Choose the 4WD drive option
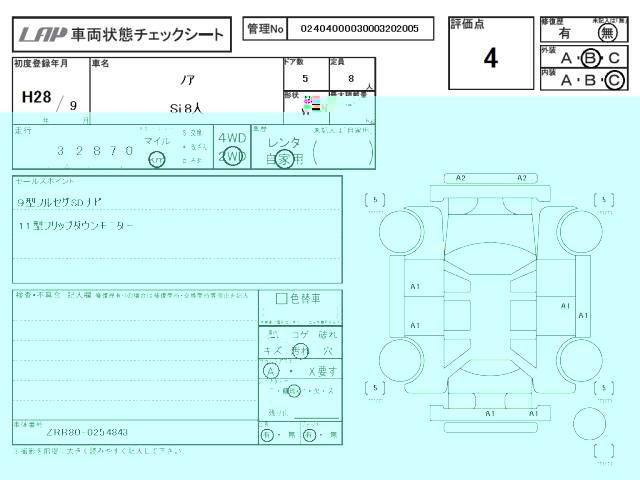The height and width of the screenshot is (480, 640). [232, 138]
